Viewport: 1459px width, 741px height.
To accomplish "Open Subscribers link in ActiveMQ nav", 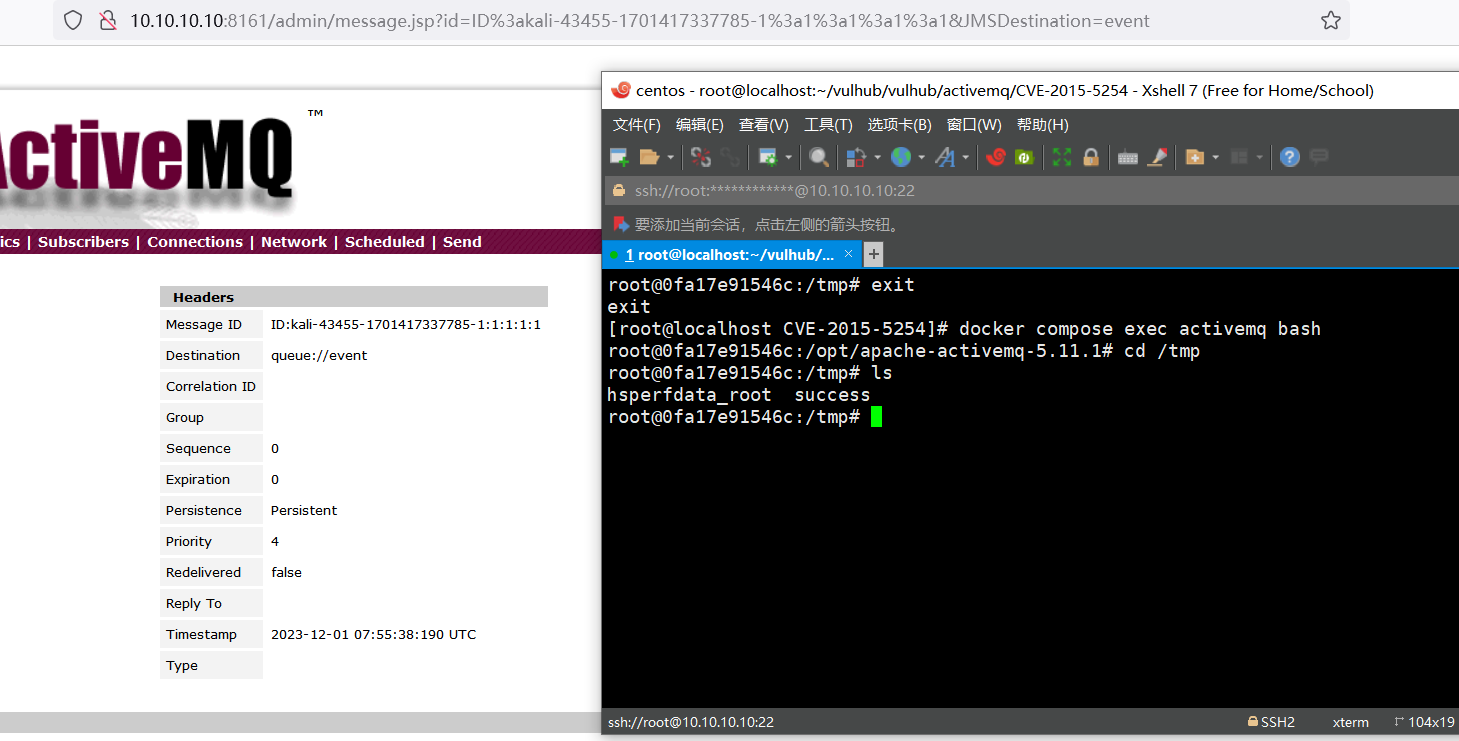I will pos(83,242).
